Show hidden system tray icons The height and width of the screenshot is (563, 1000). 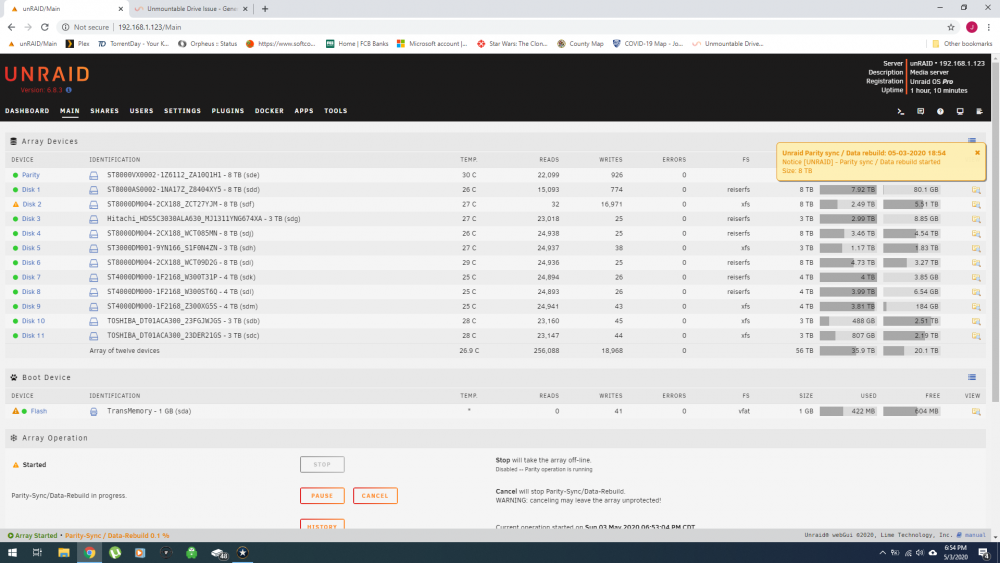883,553
